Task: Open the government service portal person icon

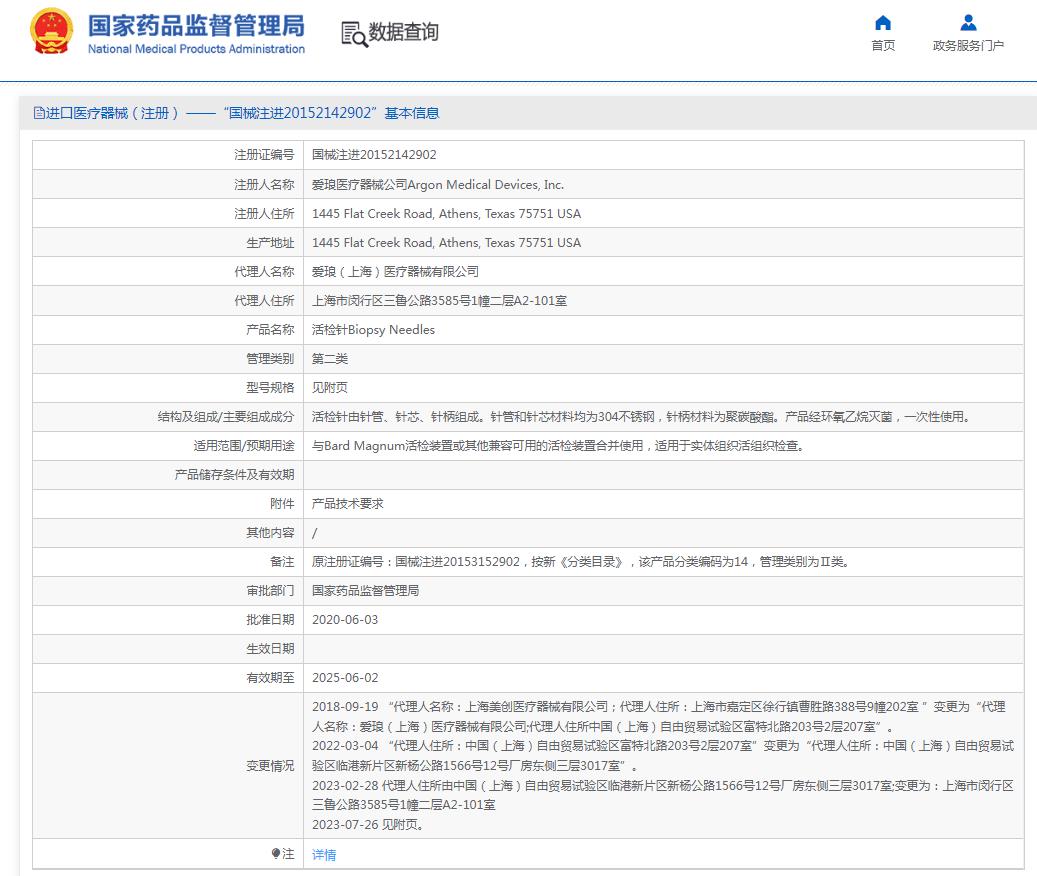Action: (x=968, y=23)
